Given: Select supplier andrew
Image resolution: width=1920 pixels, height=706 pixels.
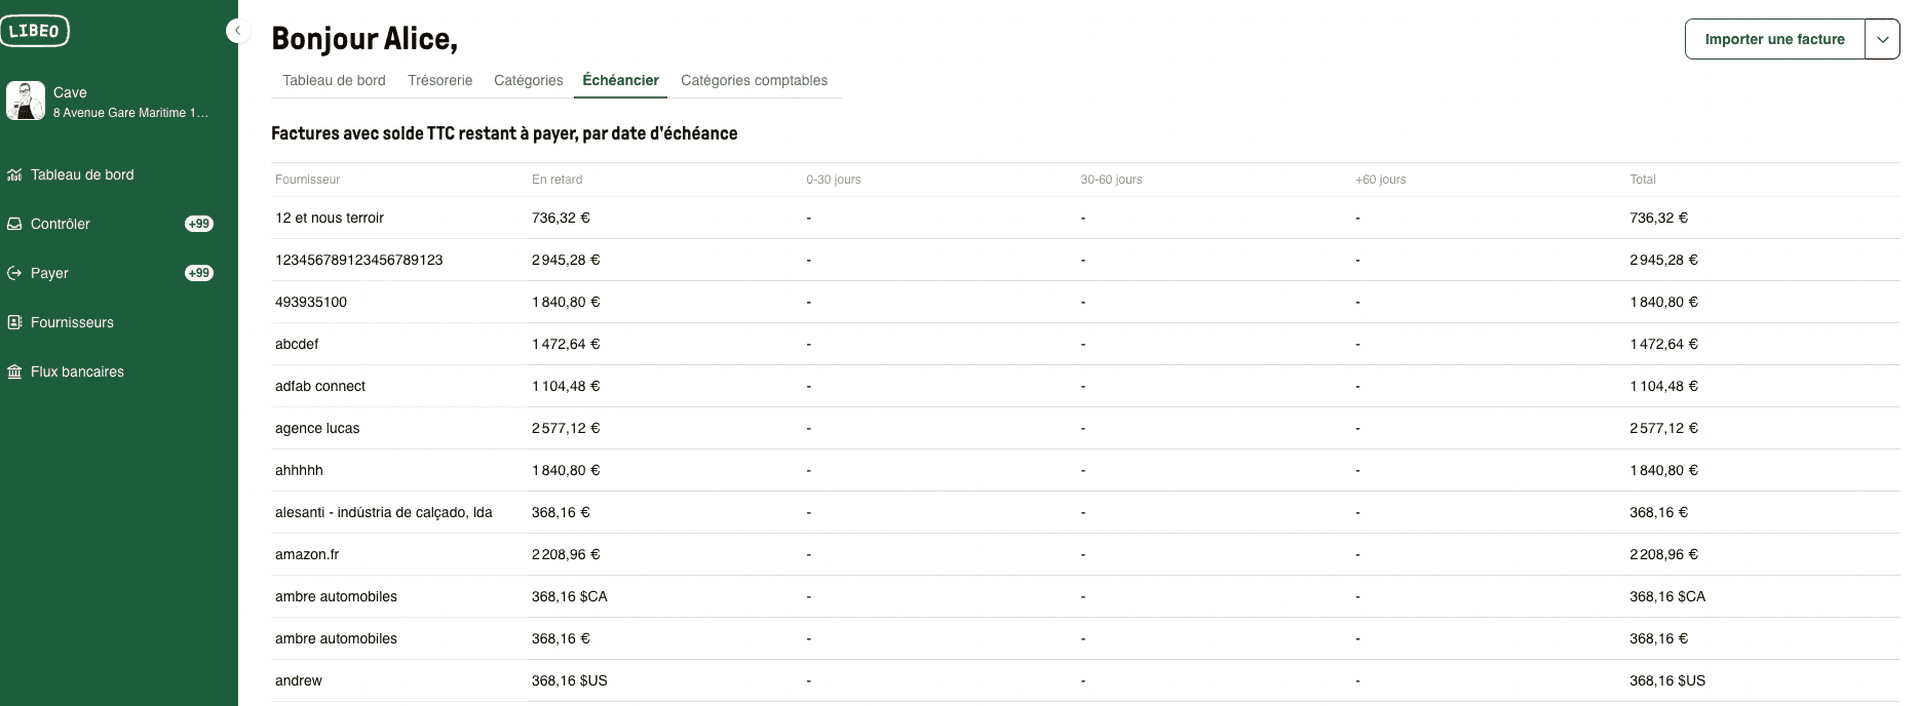Looking at the screenshot, I should pyautogui.click(x=298, y=680).
